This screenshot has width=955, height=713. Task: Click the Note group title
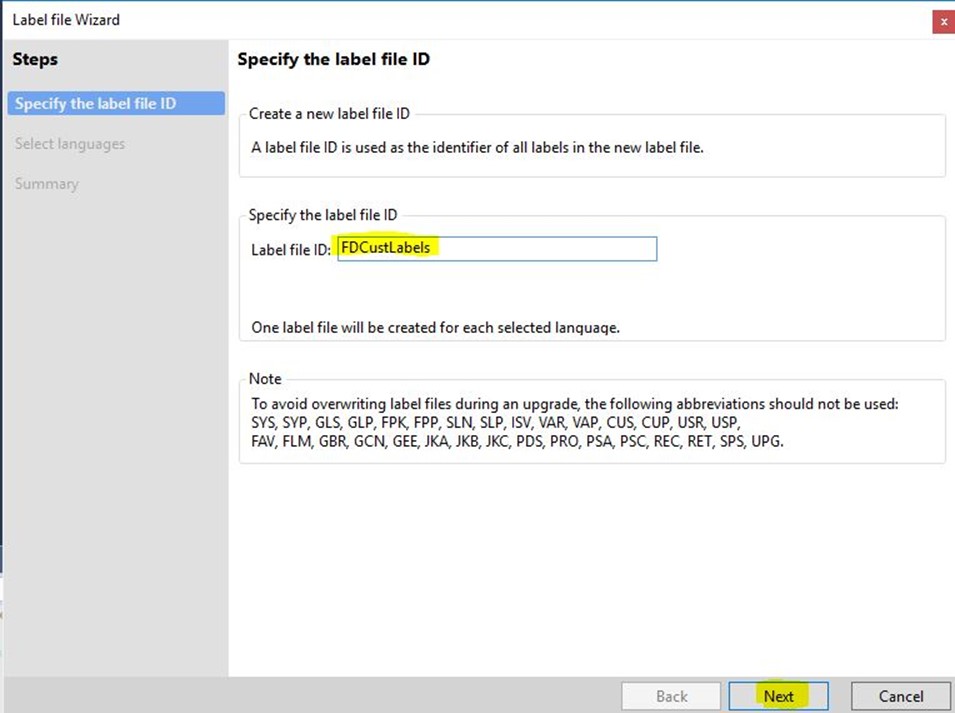pyautogui.click(x=265, y=379)
